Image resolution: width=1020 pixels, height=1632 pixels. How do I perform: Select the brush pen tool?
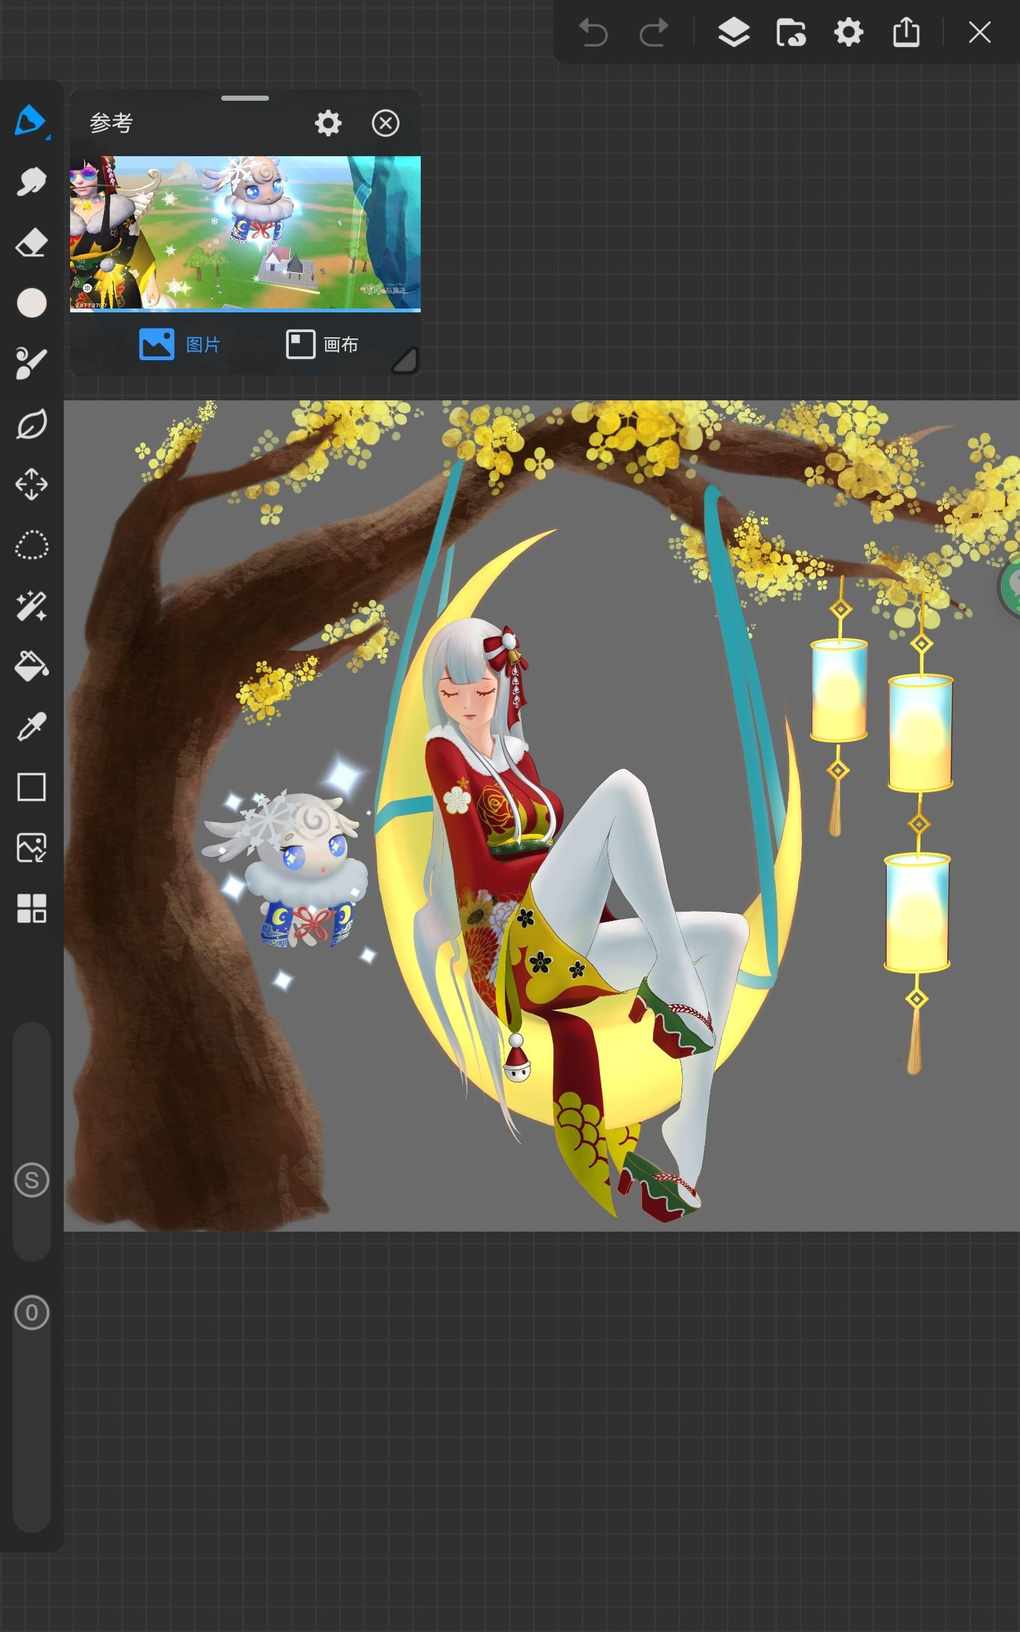point(31,121)
